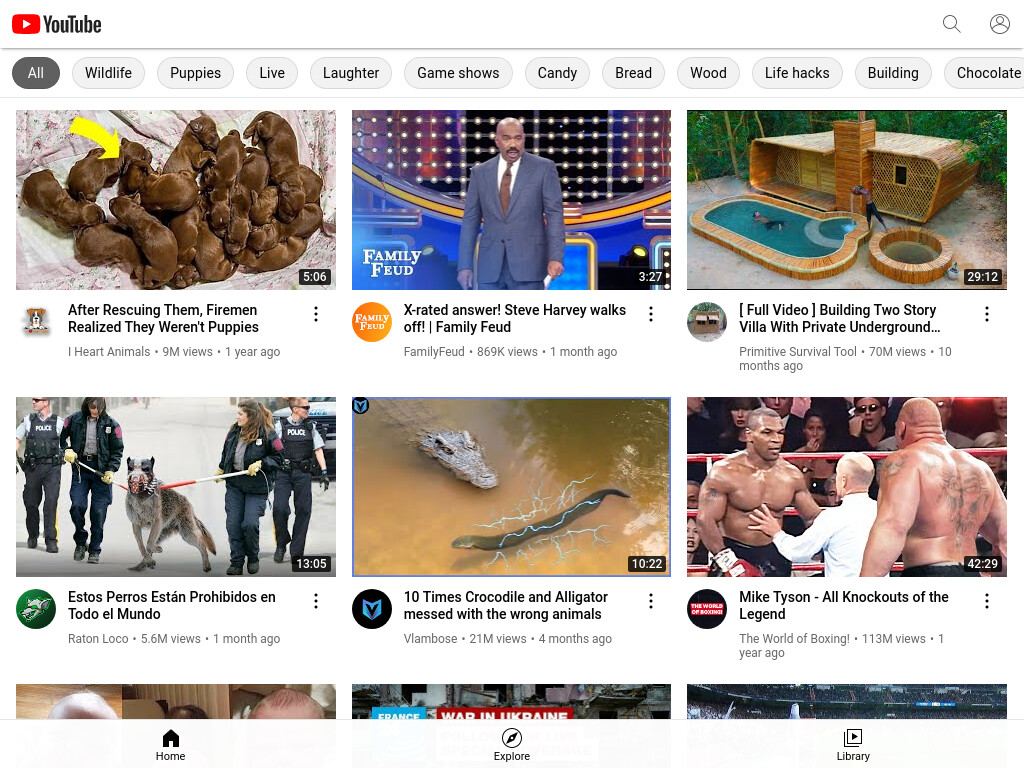Open title 10 Times Crocodile and Alligator

(x=505, y=605)
